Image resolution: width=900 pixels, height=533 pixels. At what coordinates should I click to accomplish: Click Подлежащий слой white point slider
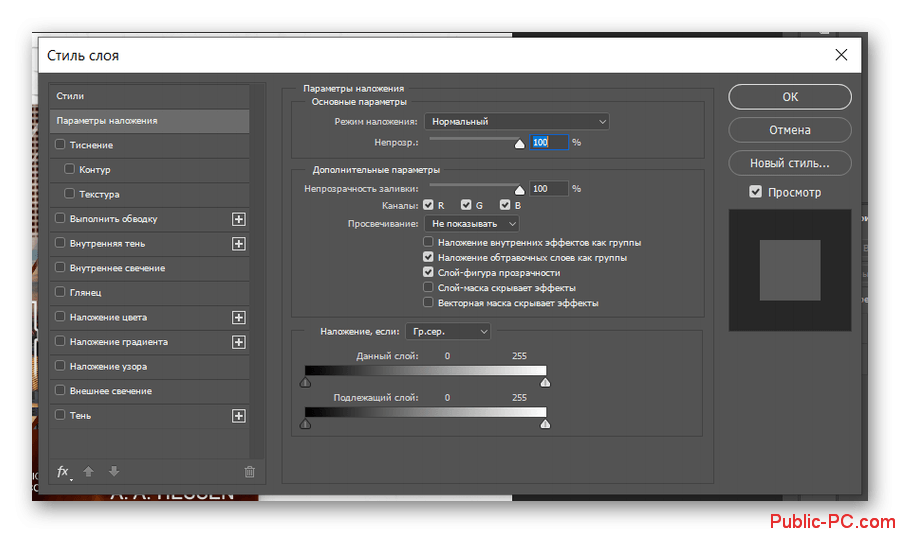[545, 424]
